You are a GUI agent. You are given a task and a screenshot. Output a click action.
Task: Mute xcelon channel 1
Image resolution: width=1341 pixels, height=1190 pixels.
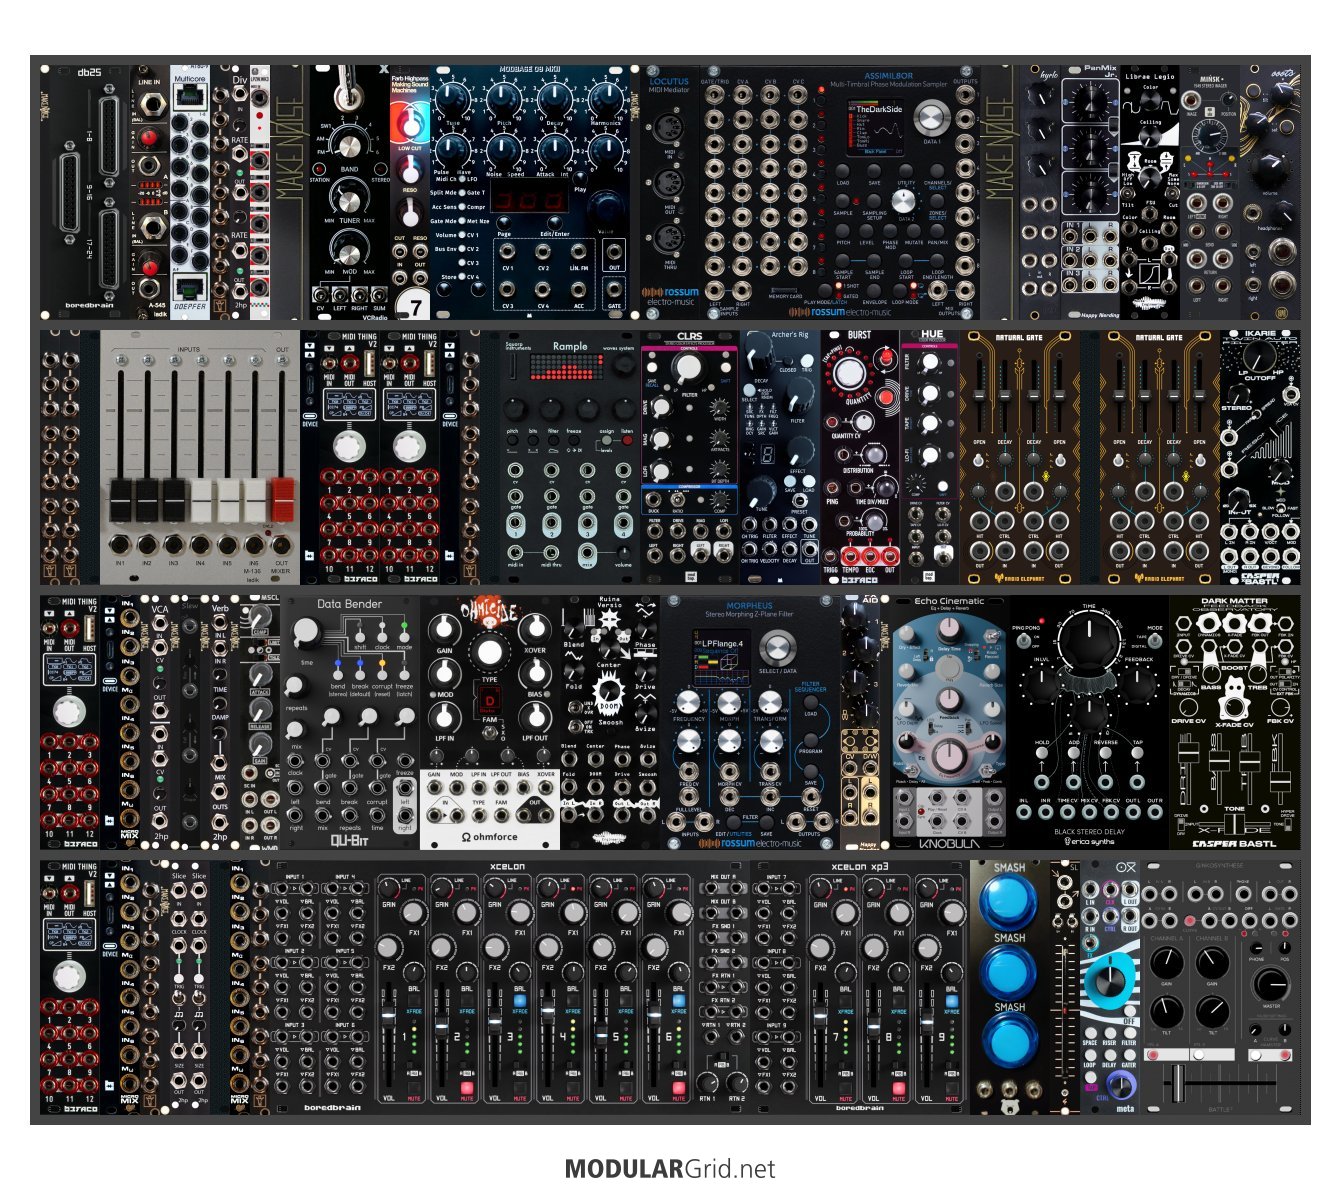coord(414,1087)
